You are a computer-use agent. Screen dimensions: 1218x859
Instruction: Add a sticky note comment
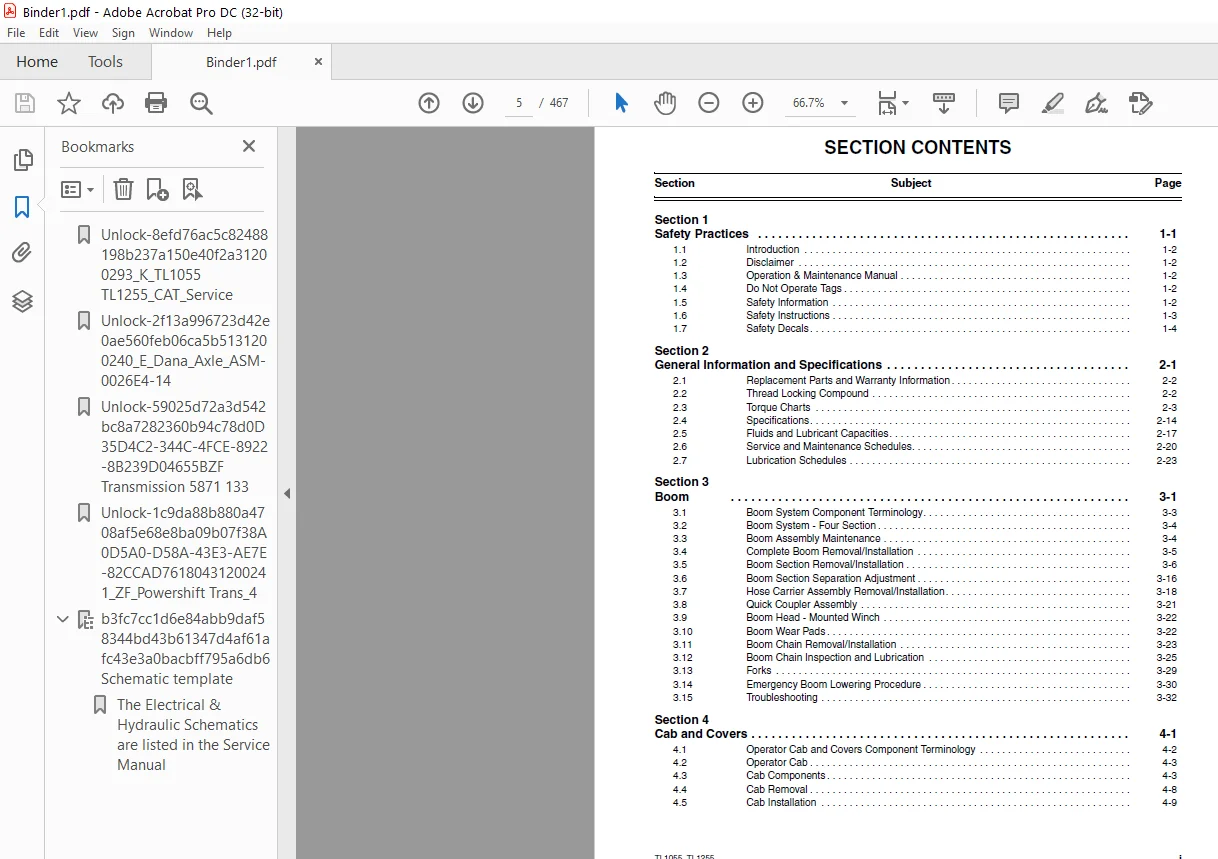1009,103
